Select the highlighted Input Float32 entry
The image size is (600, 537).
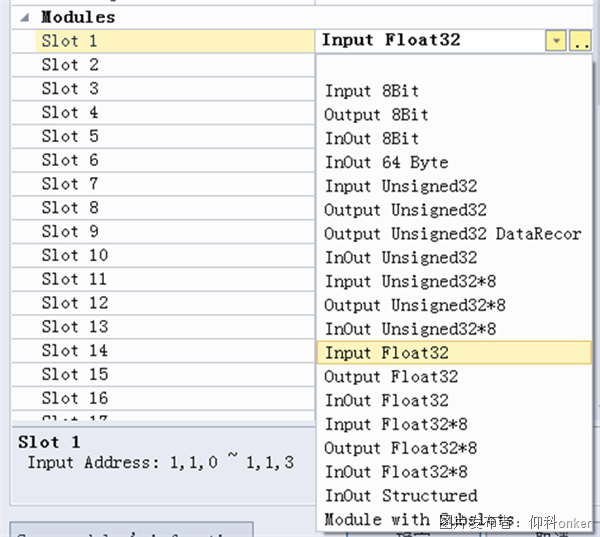click(387, 353)
